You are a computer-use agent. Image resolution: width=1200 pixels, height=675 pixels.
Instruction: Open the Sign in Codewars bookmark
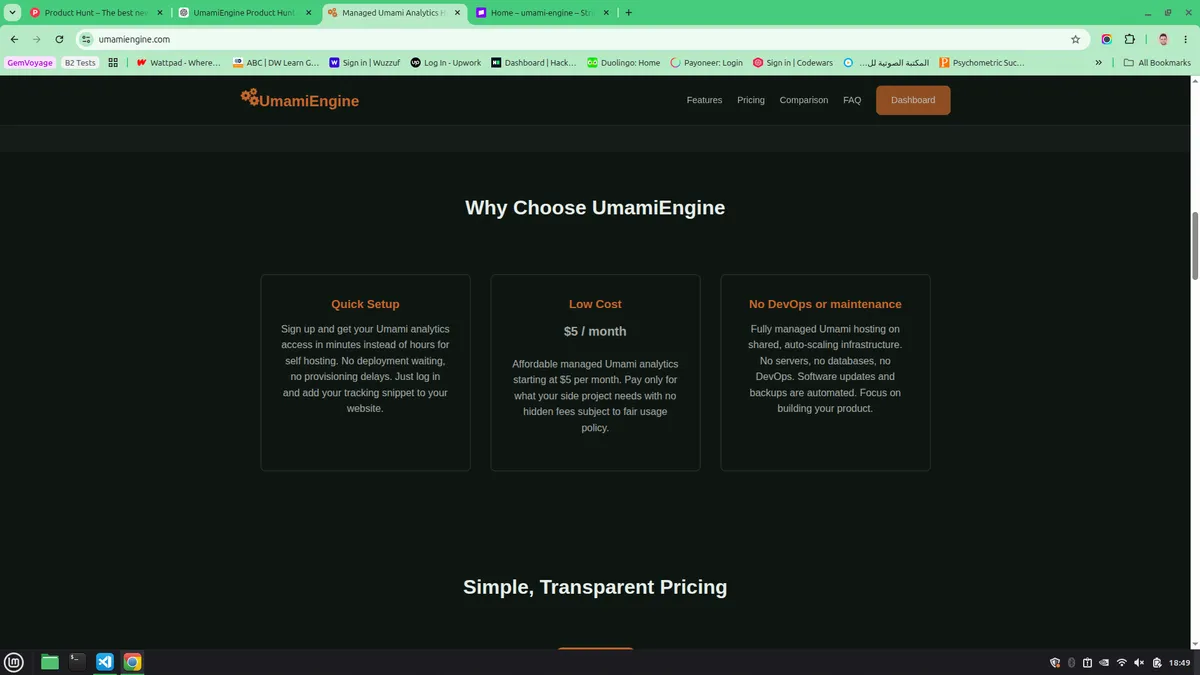[793, 62]
